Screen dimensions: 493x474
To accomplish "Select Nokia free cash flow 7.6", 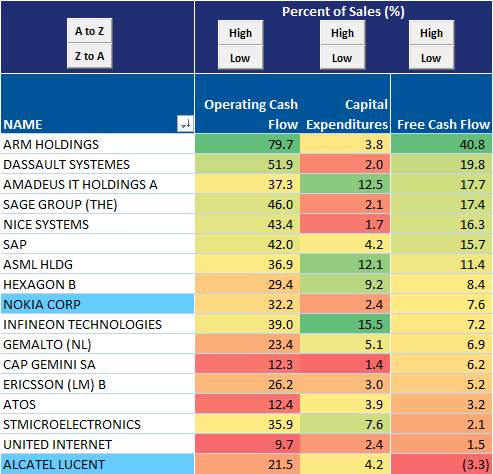I will [441, 304].
